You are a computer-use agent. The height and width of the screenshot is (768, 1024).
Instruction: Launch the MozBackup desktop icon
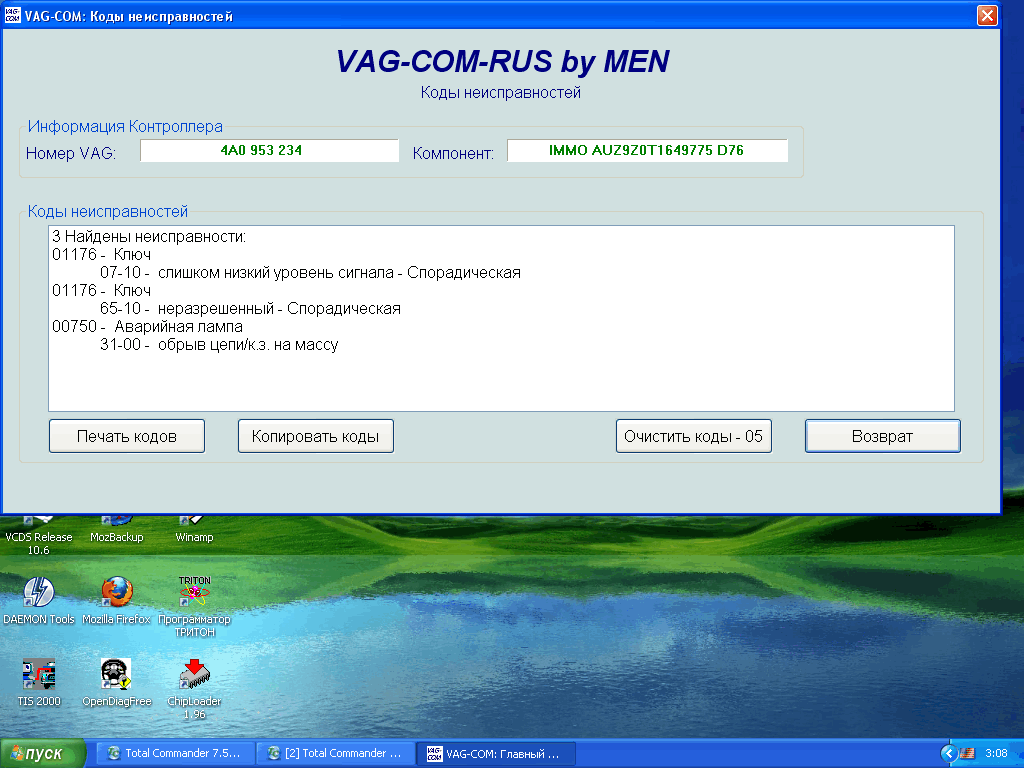click(117, 530)
